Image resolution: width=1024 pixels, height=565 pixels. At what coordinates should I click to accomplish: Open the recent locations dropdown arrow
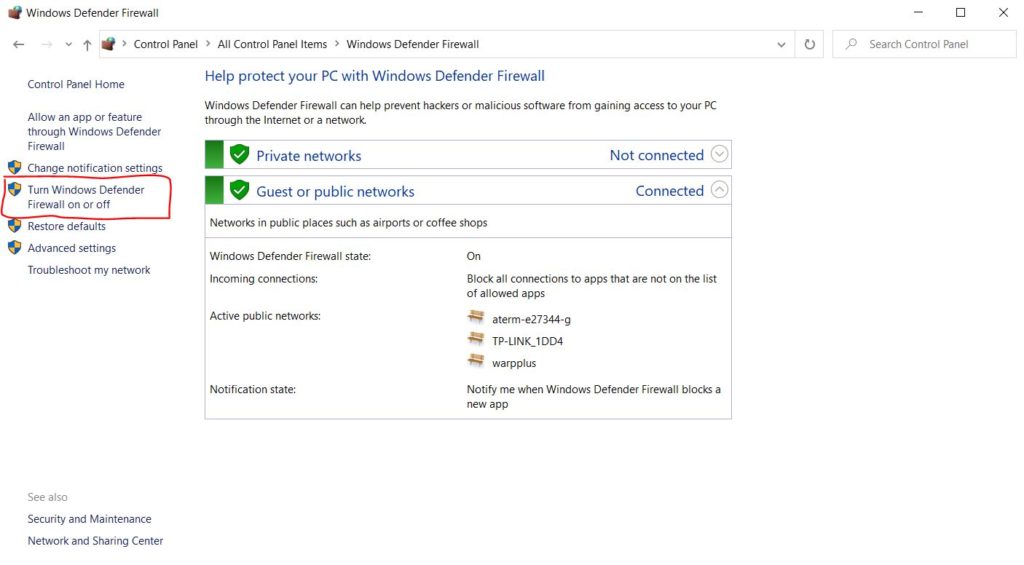click(69, 44)
